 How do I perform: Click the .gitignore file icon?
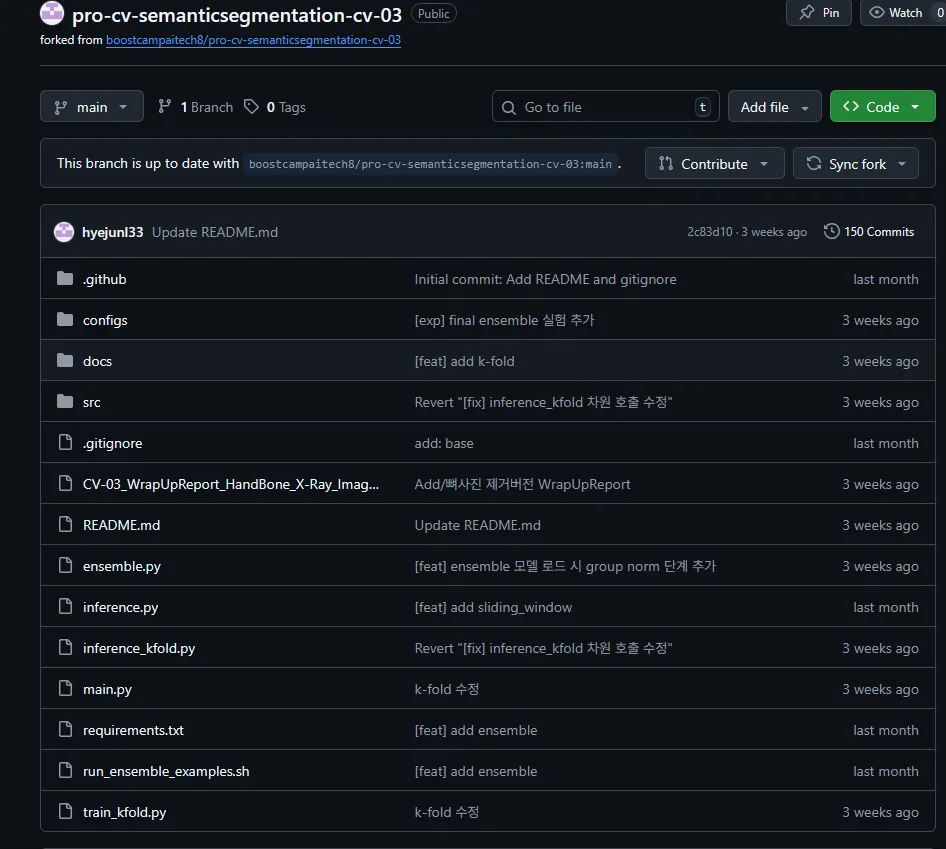[65, 442]
